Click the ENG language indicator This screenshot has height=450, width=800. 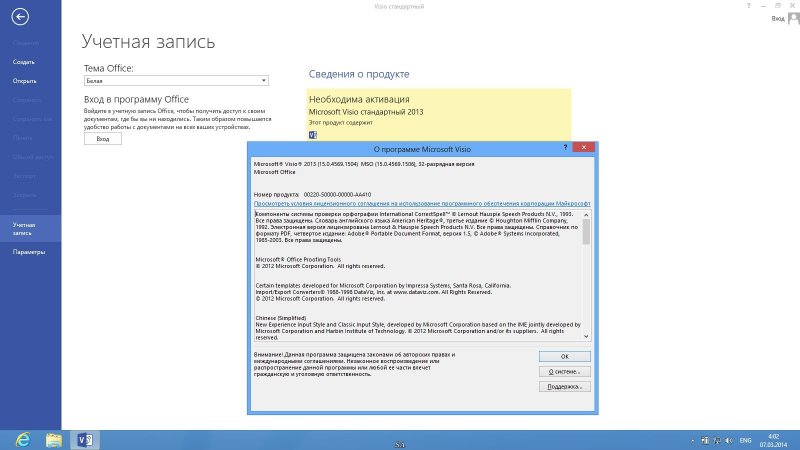point(745,440)
